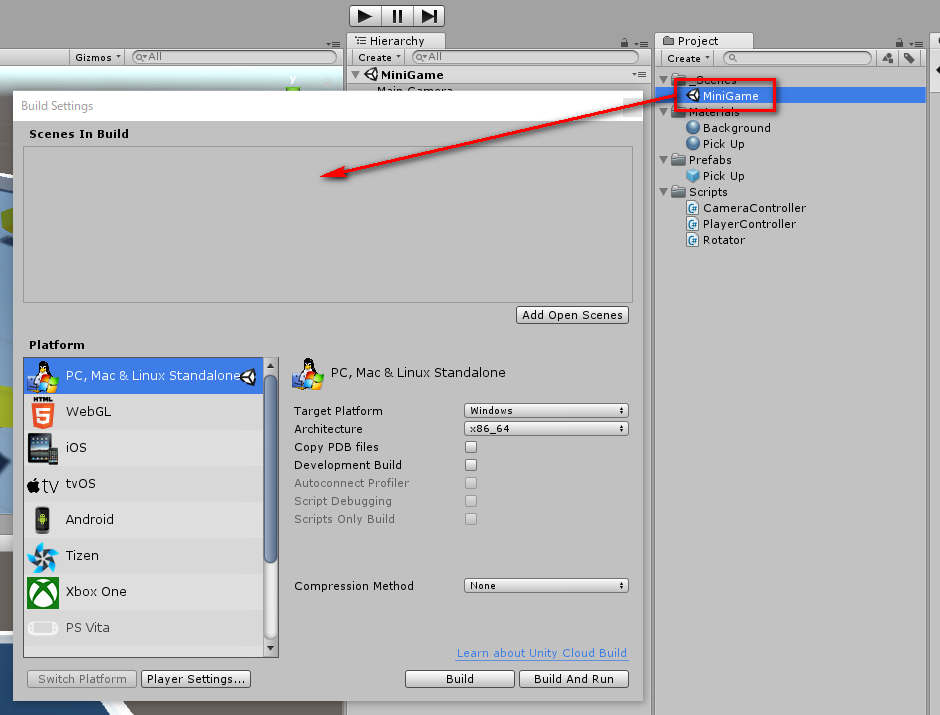Toggle the Autoconnect Profiler checkbox
Screen dimensions: 940x715
471,483
